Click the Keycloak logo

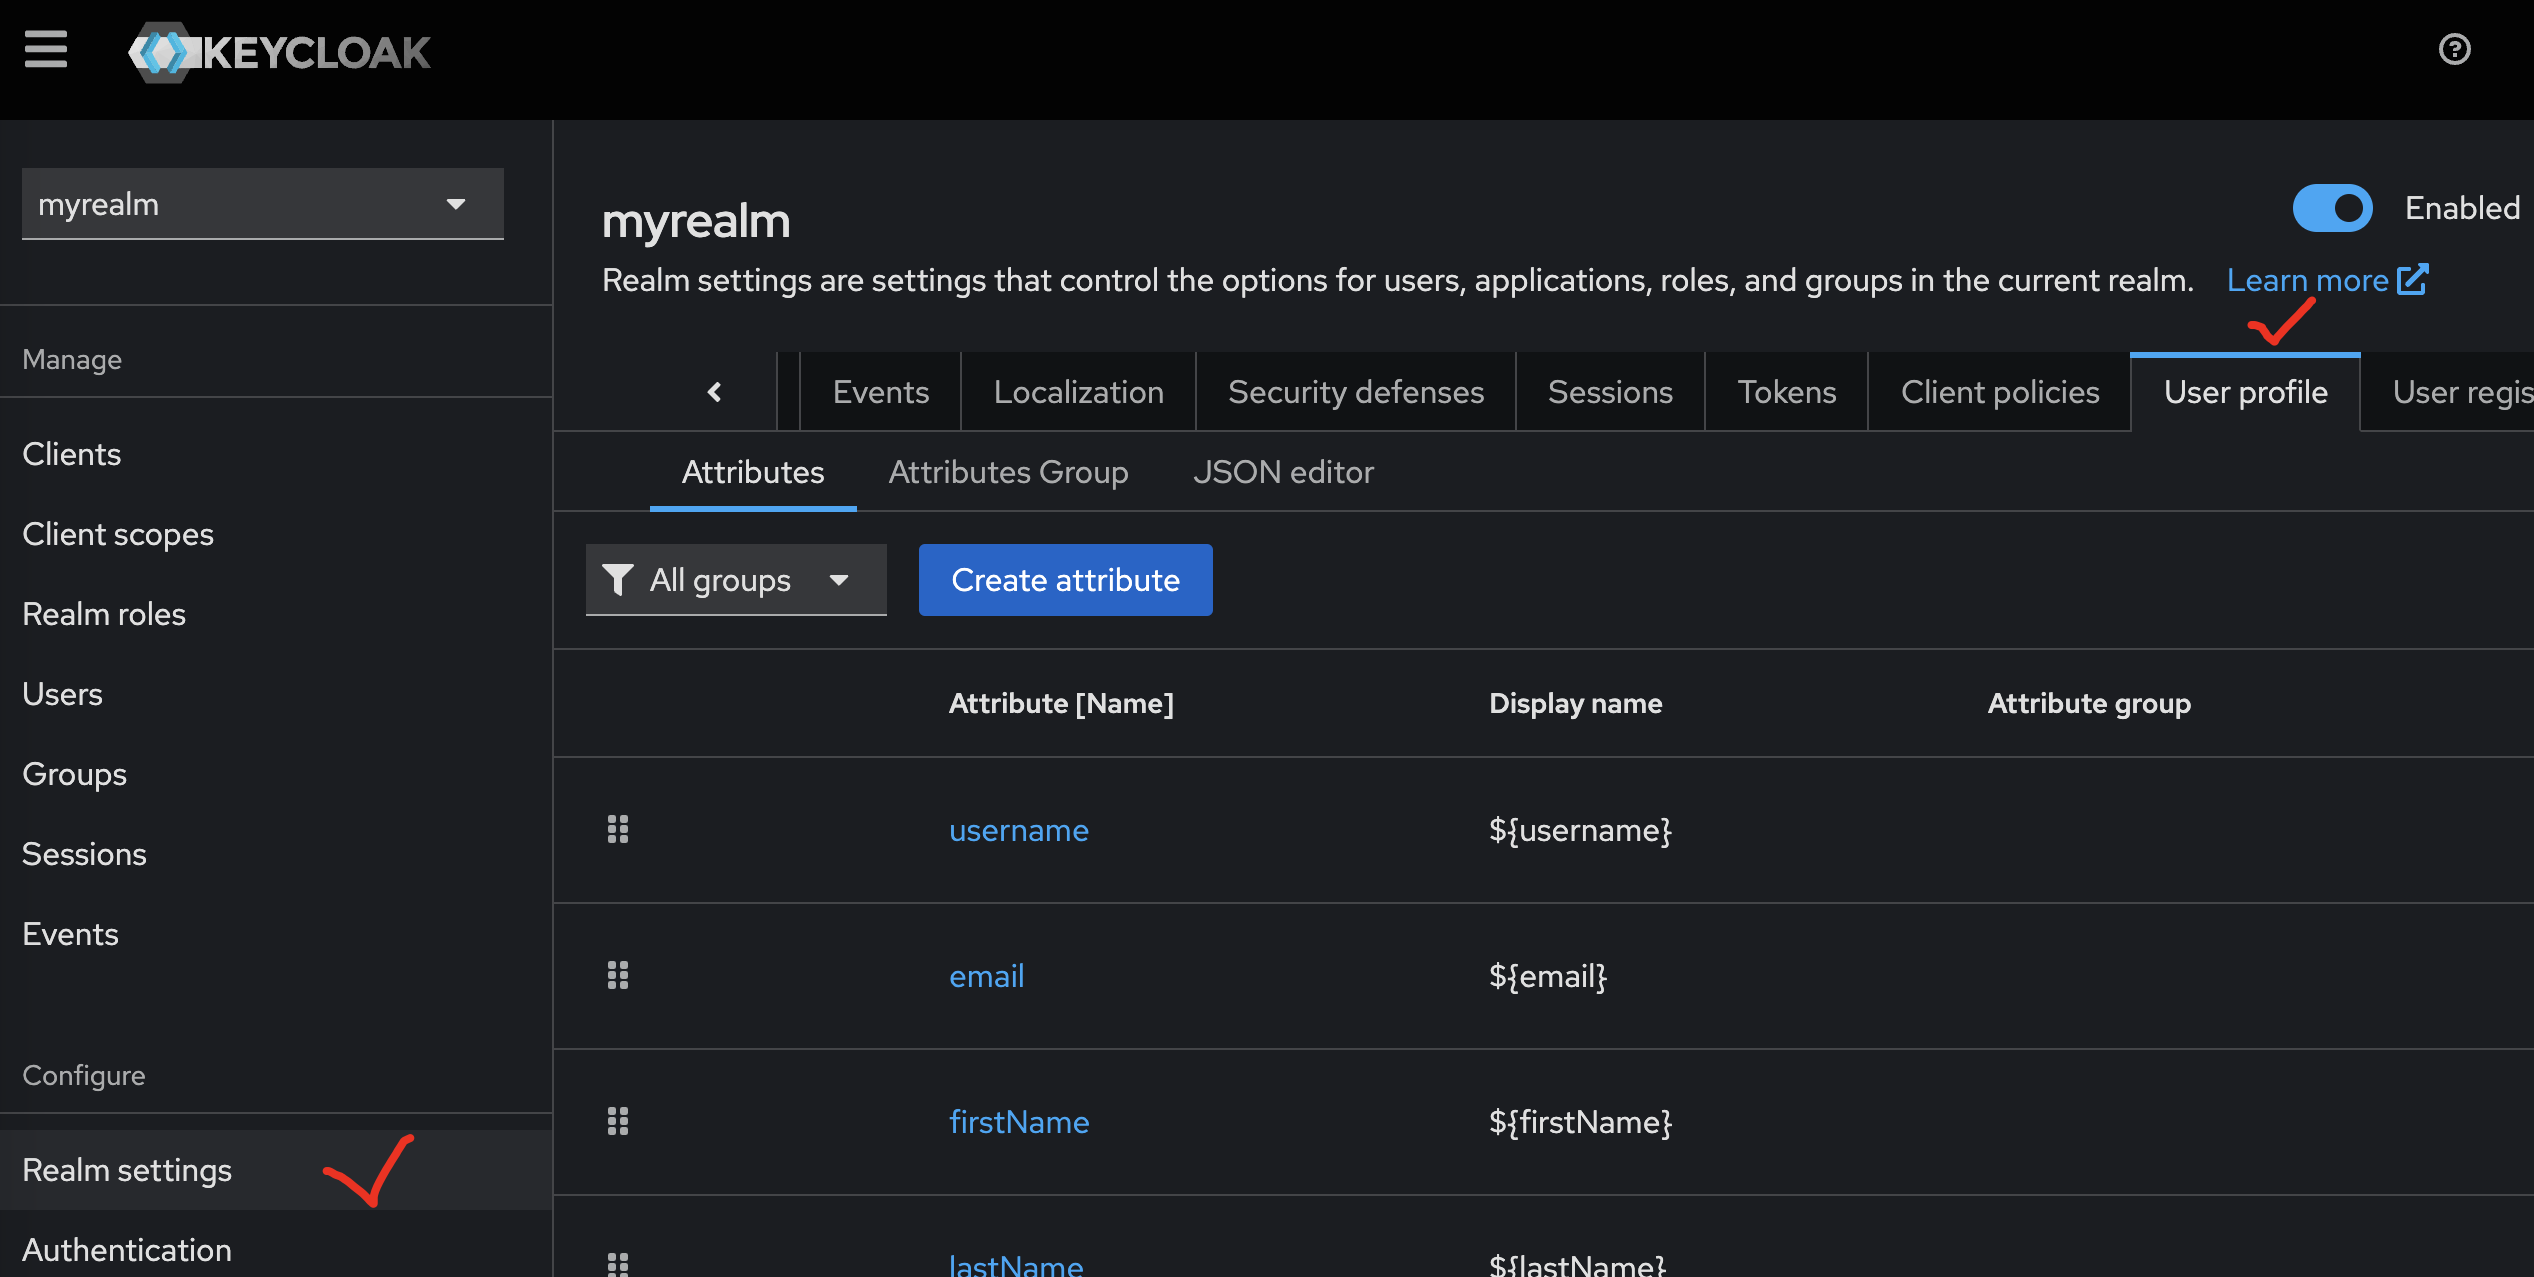(280, 52)
